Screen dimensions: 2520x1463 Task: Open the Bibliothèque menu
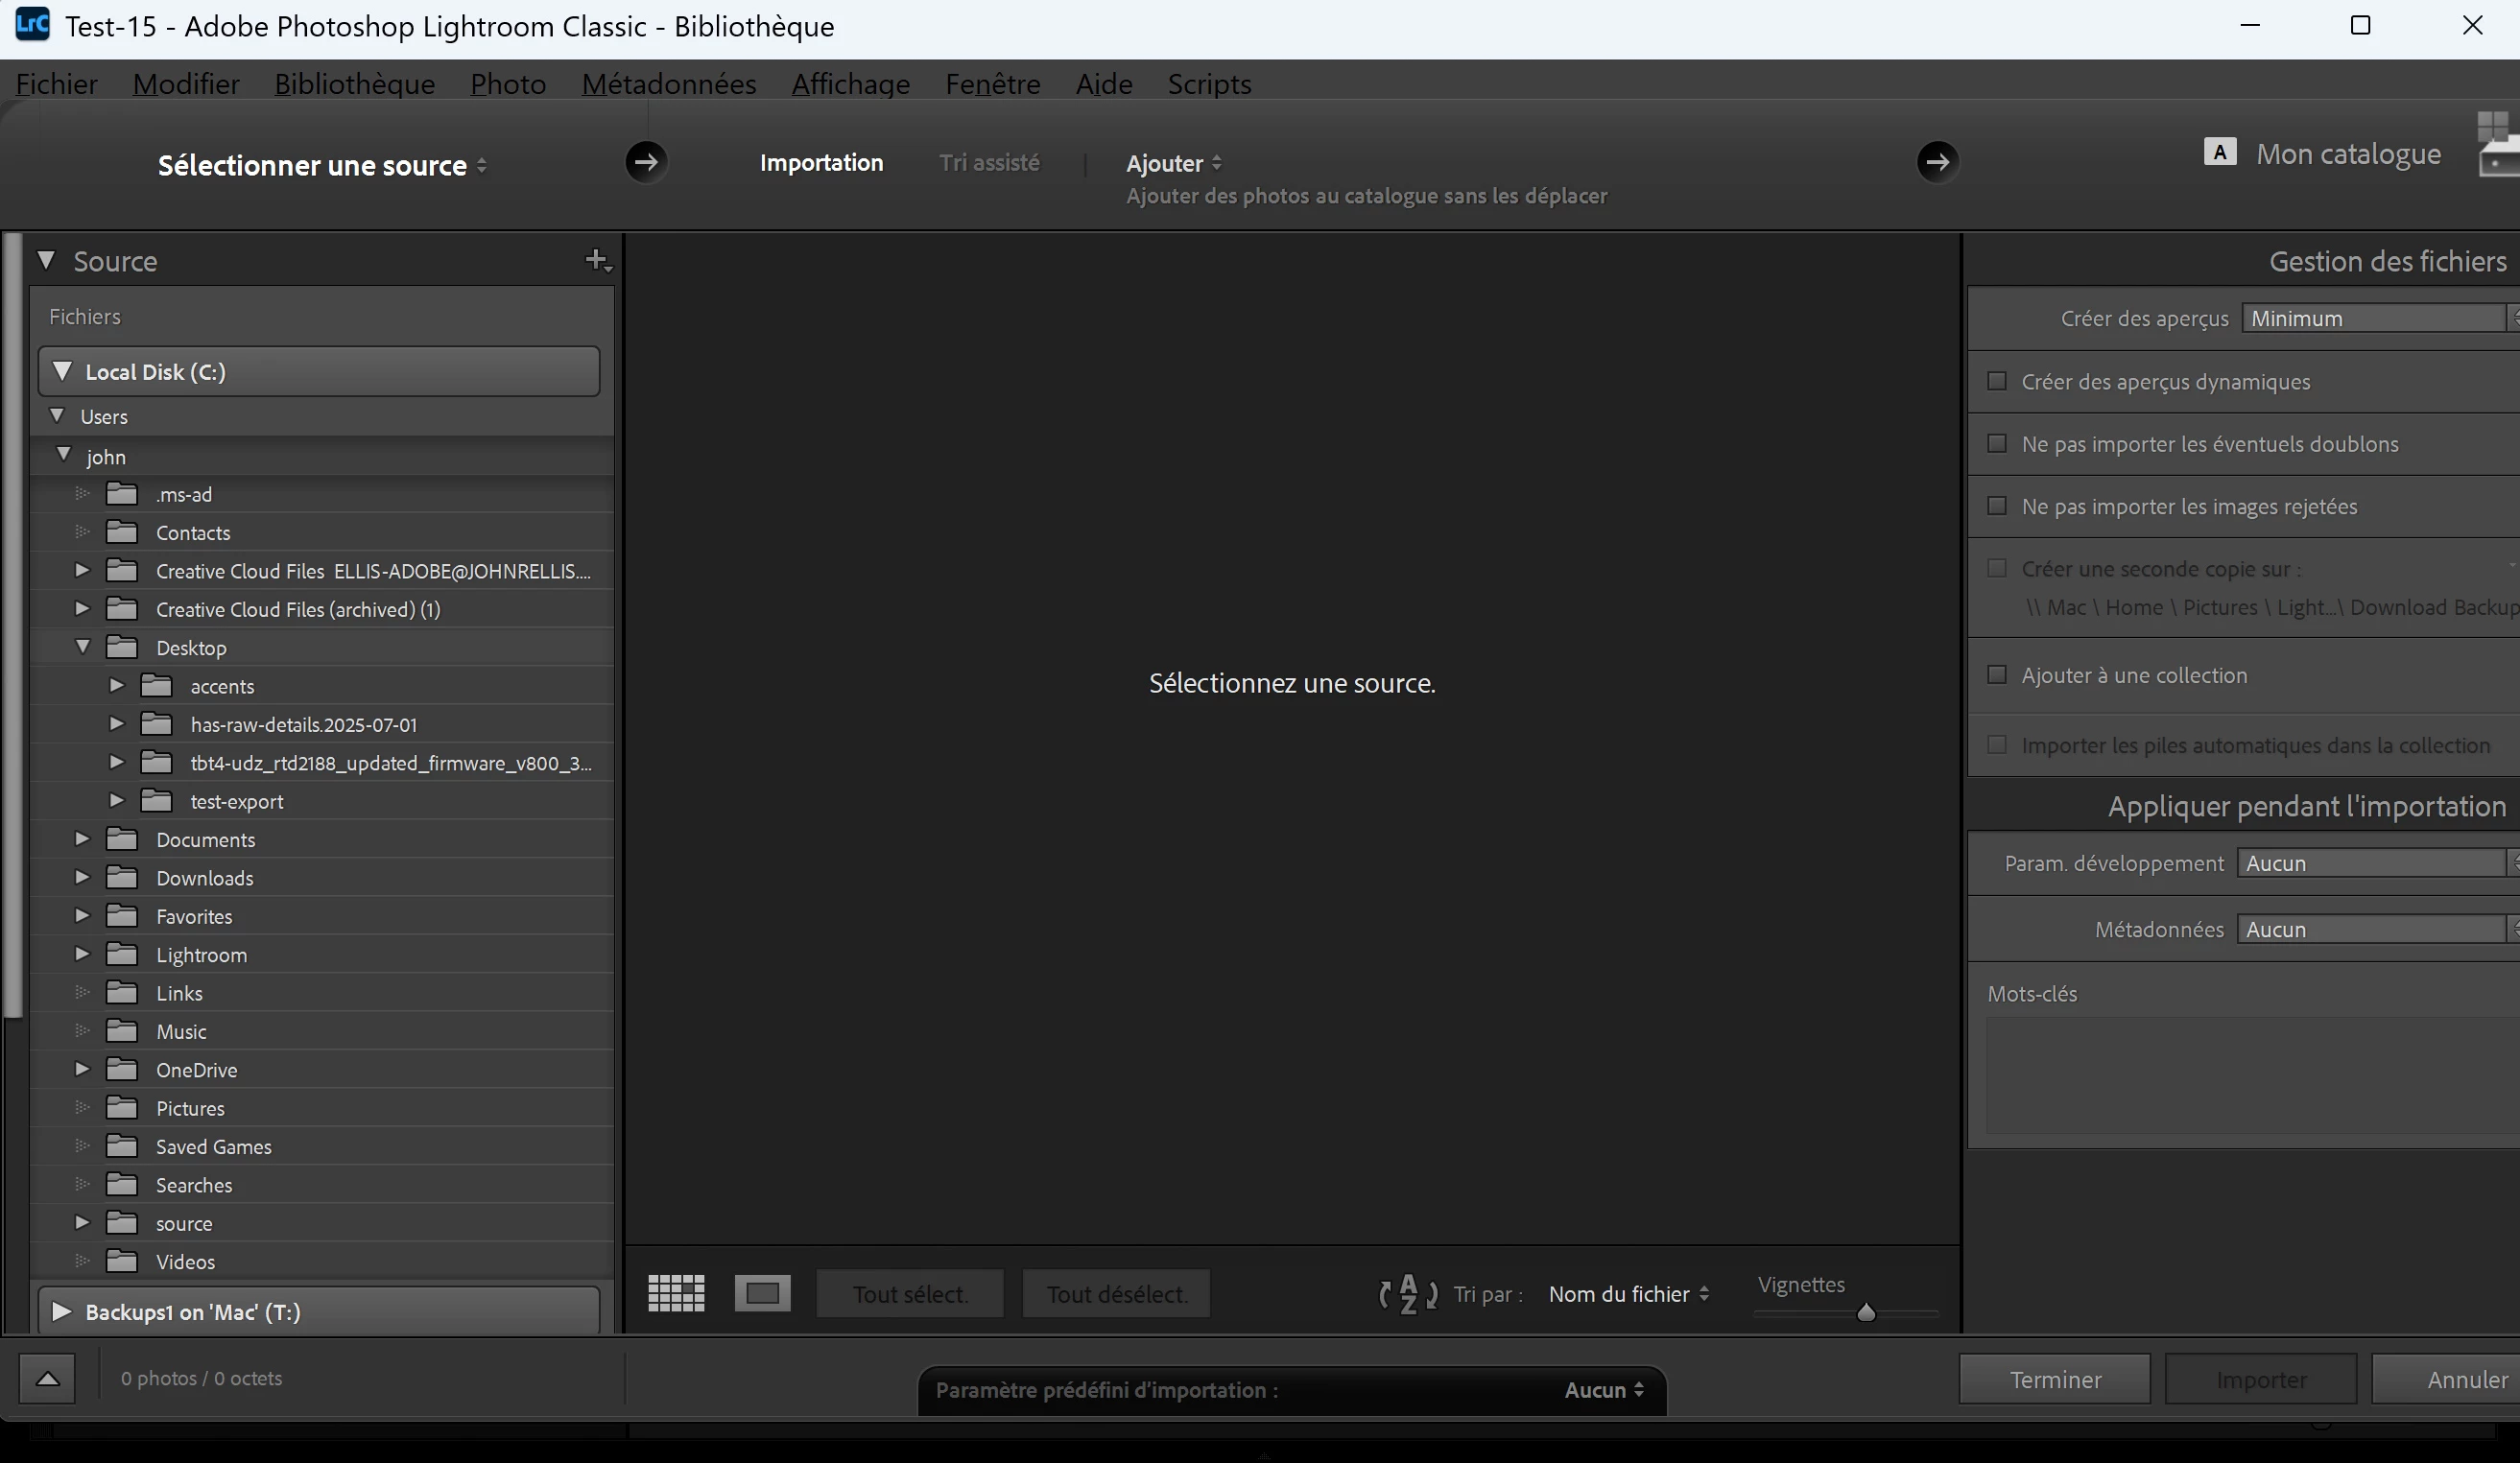(x=354, y=84)
